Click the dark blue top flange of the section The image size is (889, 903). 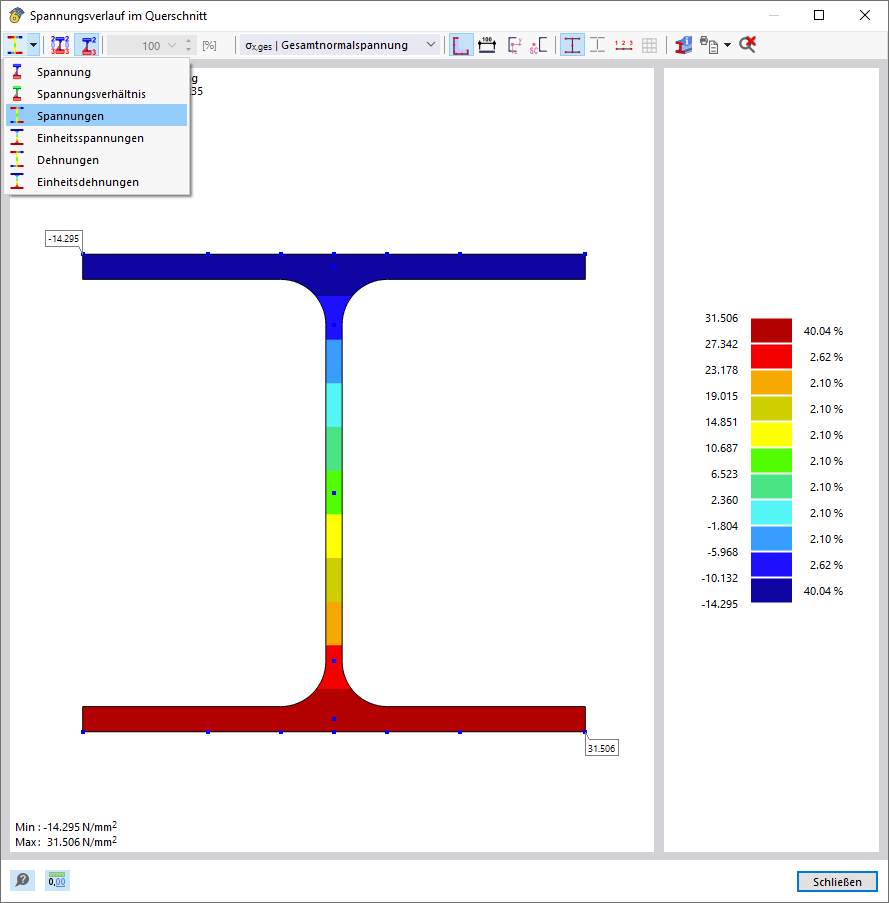334,267
